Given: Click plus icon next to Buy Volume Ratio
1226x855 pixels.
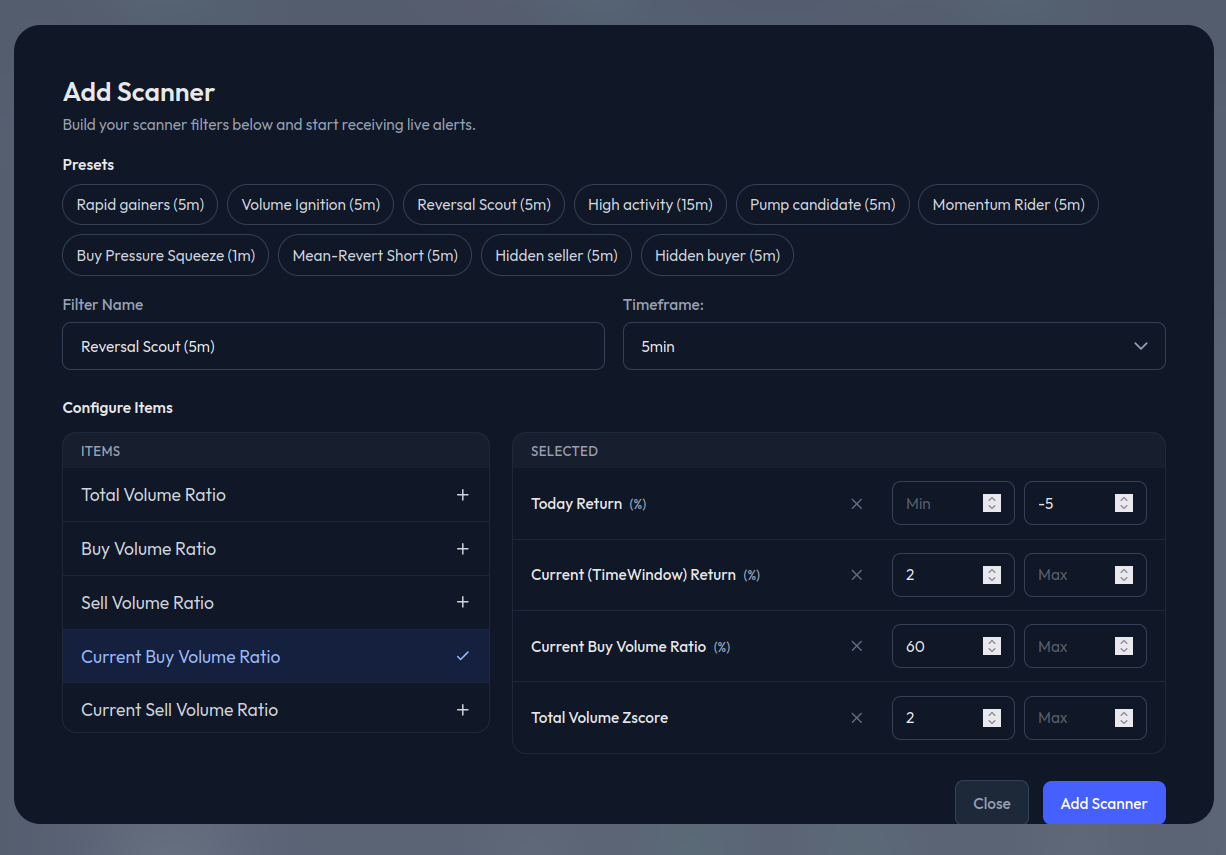Looking at the screenshot, I should [462, 549].
